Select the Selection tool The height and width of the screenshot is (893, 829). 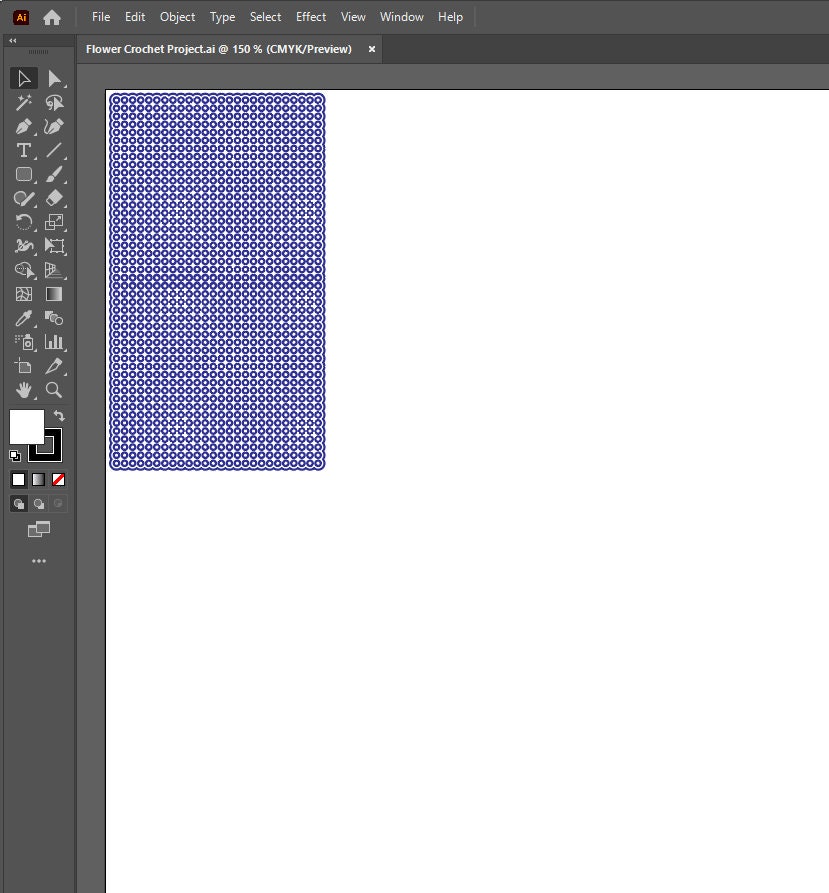coord(23,78)
